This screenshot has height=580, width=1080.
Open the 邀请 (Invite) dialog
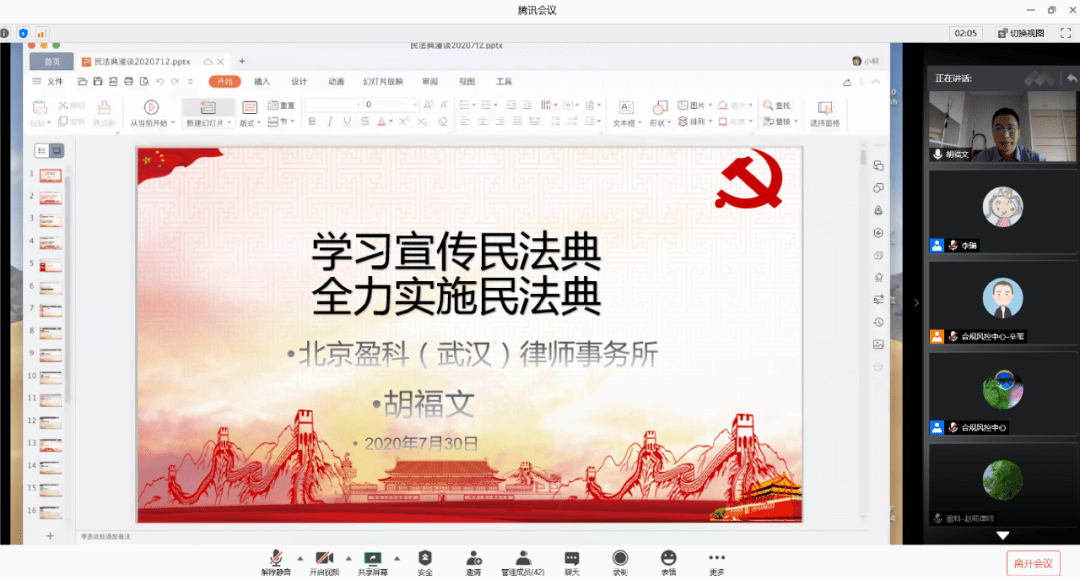pos(472,561)
